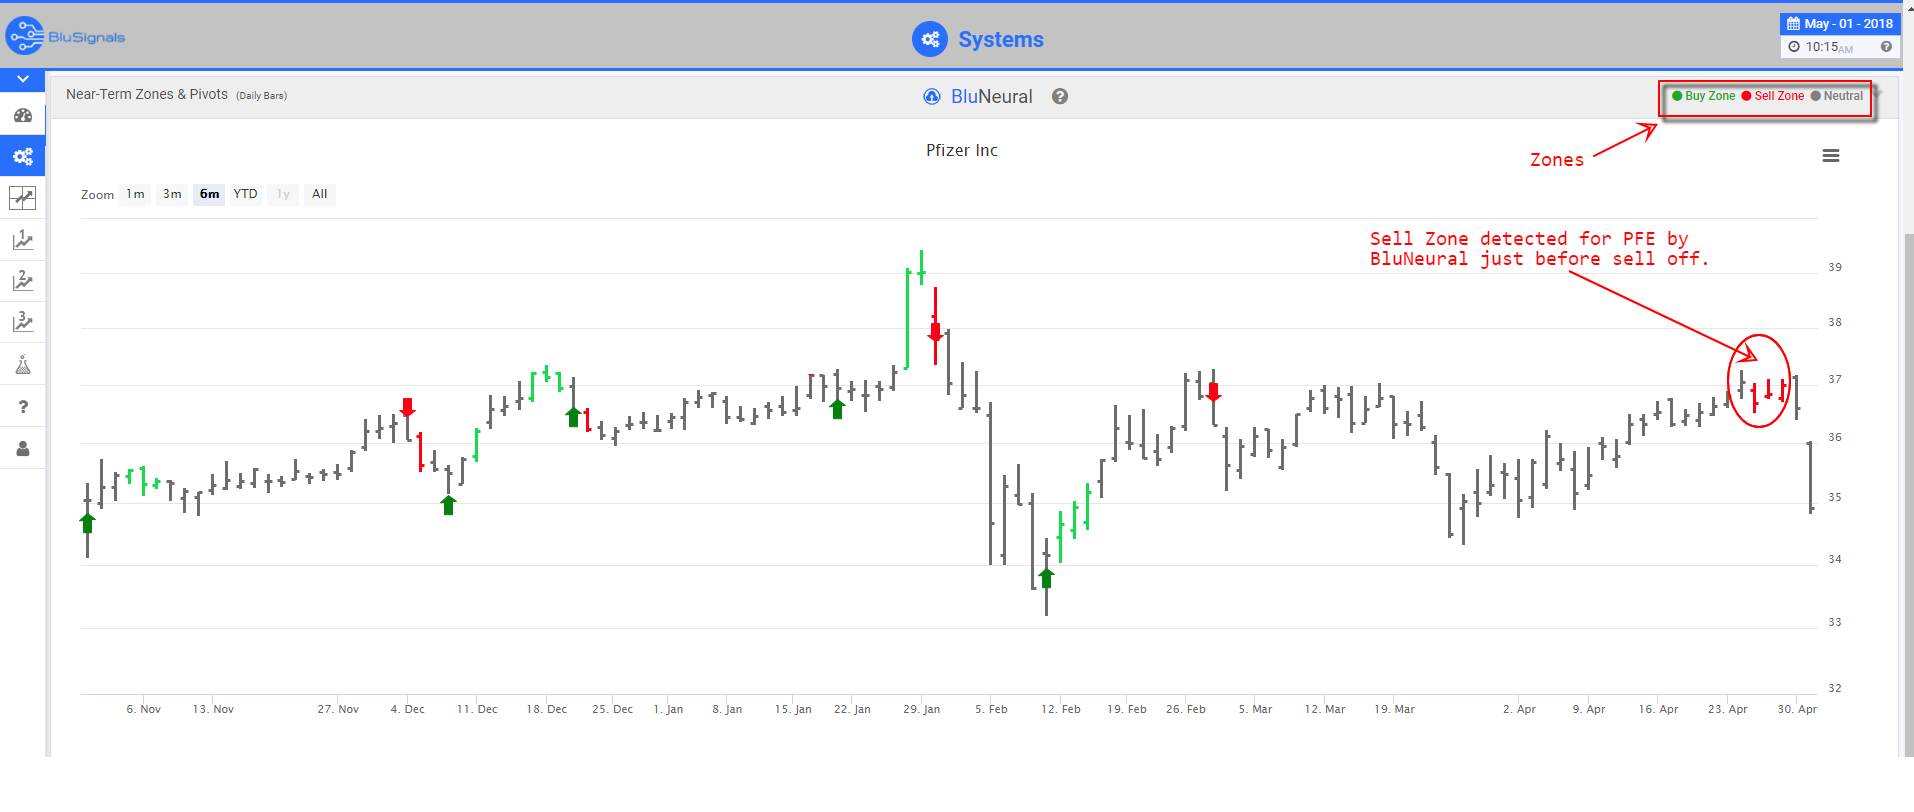This screenshot has width=1914, height=812.
Task: Click the help icon beside 10:15 AM
Action: click(1886, 47)
